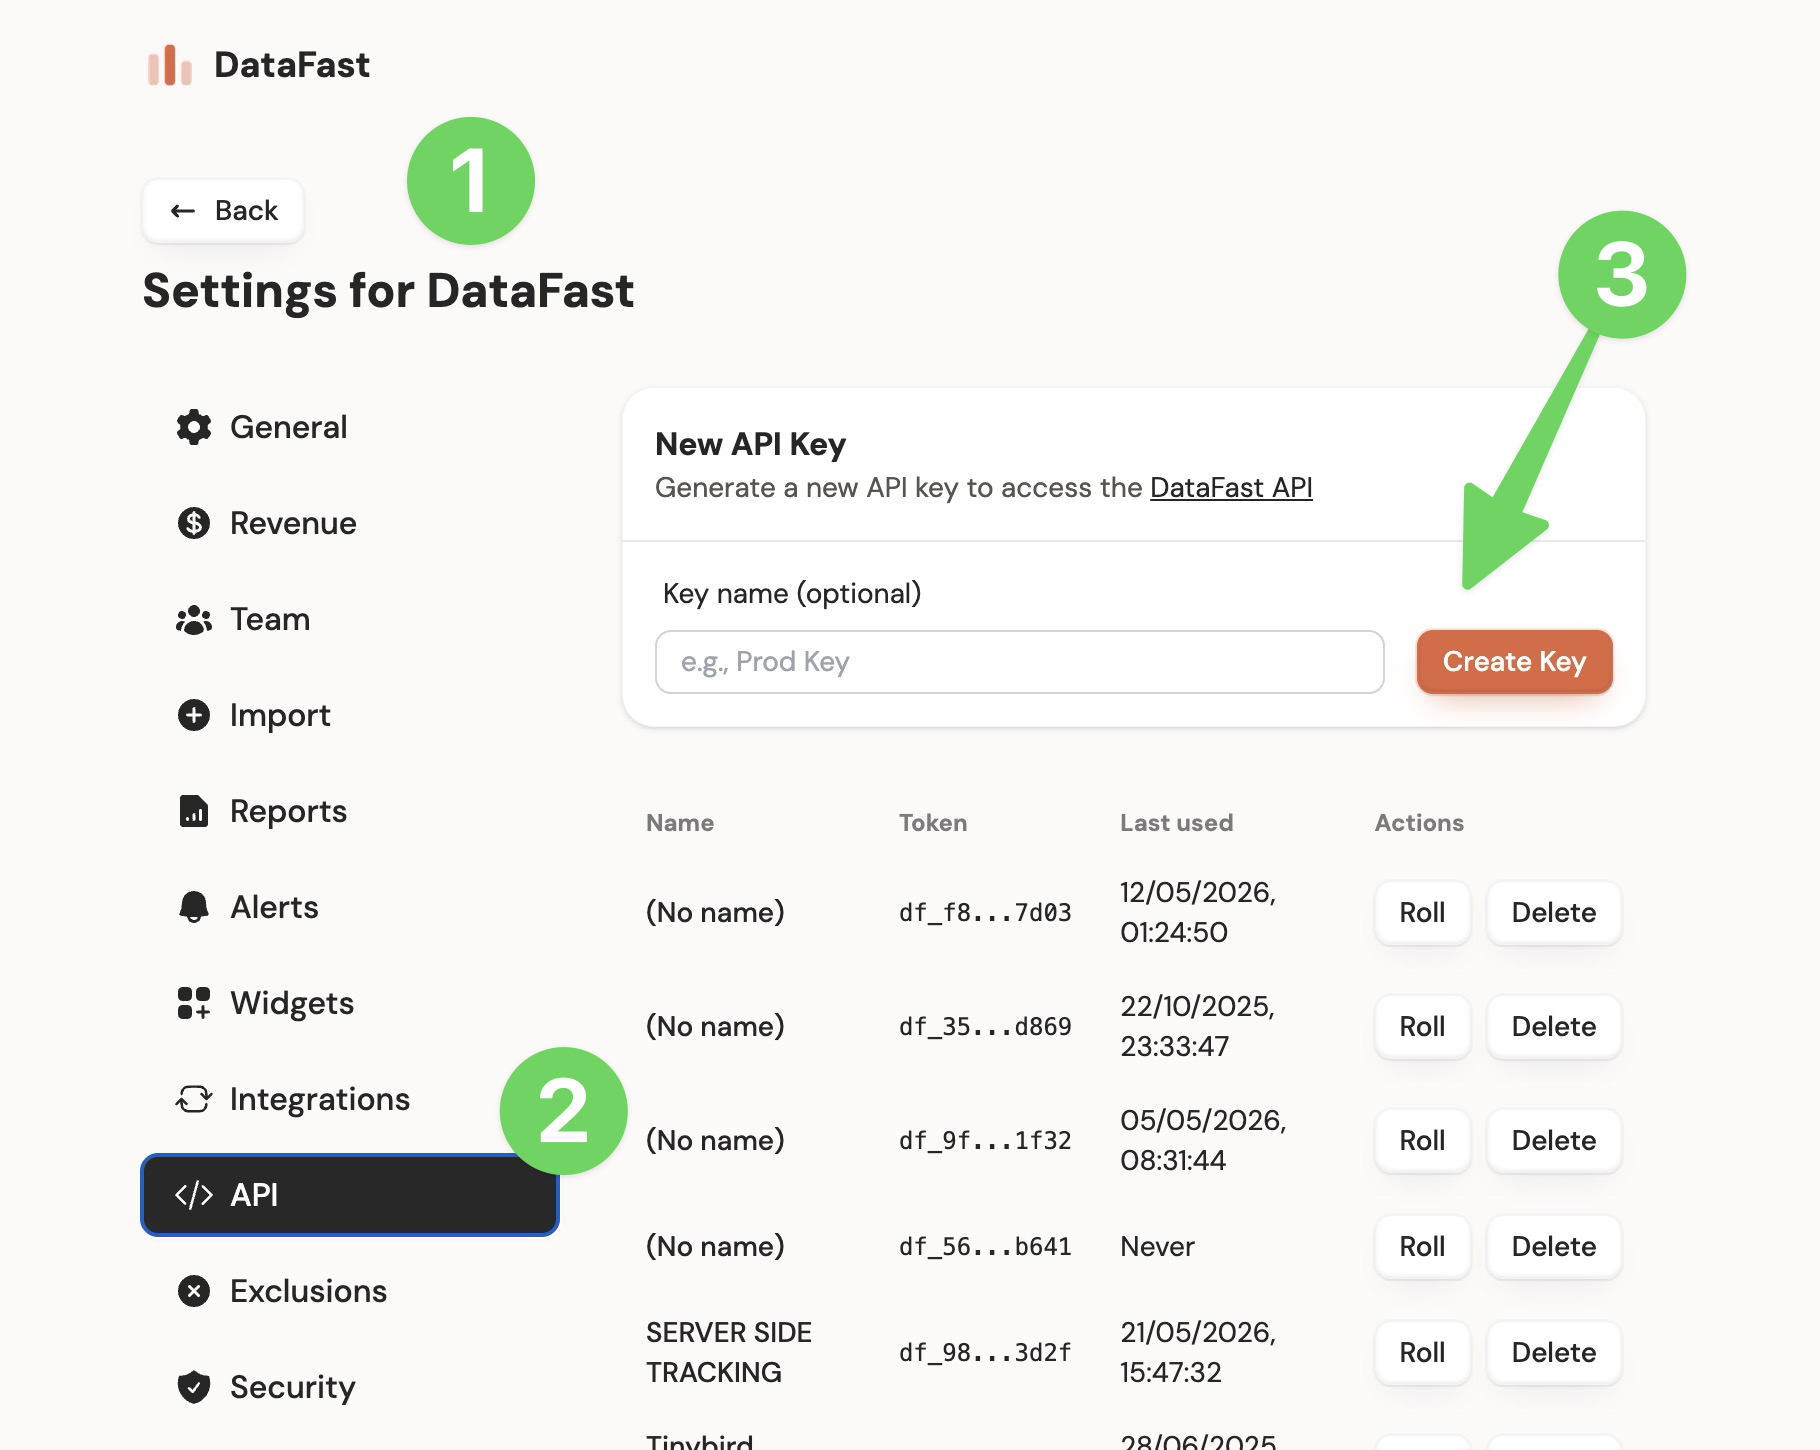This screenshot has width=1820, height=1450.
Task: Focus the Key name input field
Action: [x=1019, y=662]
